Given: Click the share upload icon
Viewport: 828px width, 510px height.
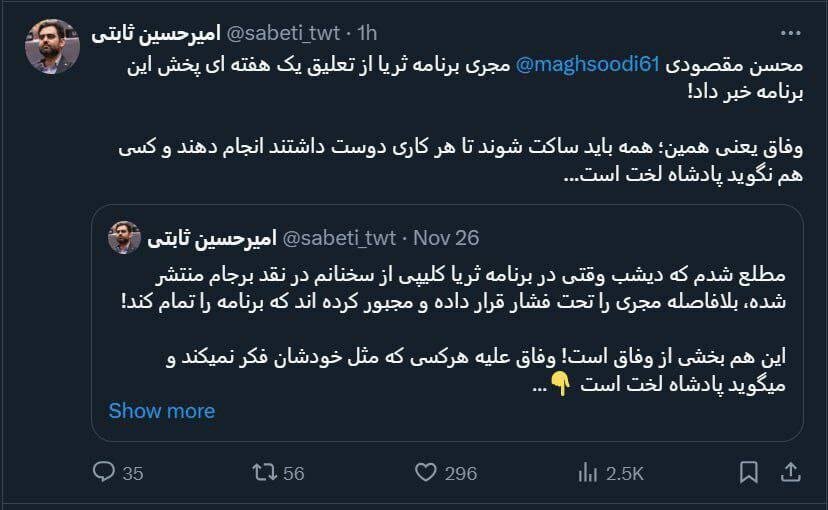Looking at the screenshot, I should [x=790, y=472].
